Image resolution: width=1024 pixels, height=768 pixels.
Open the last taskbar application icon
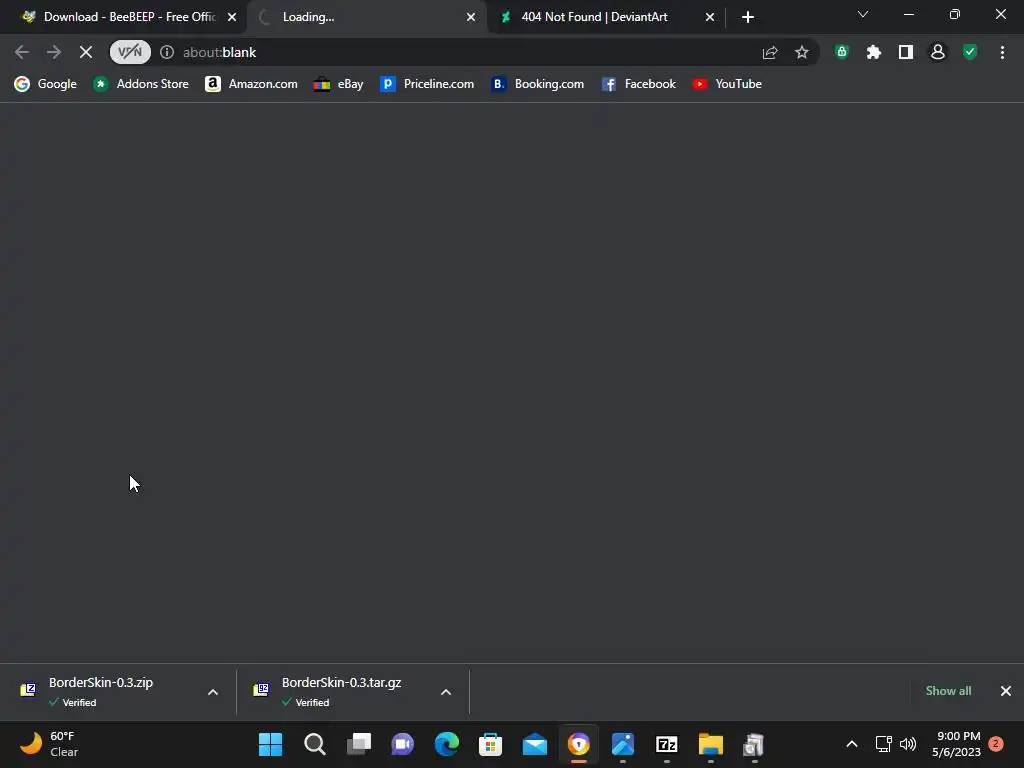[754, 744]
